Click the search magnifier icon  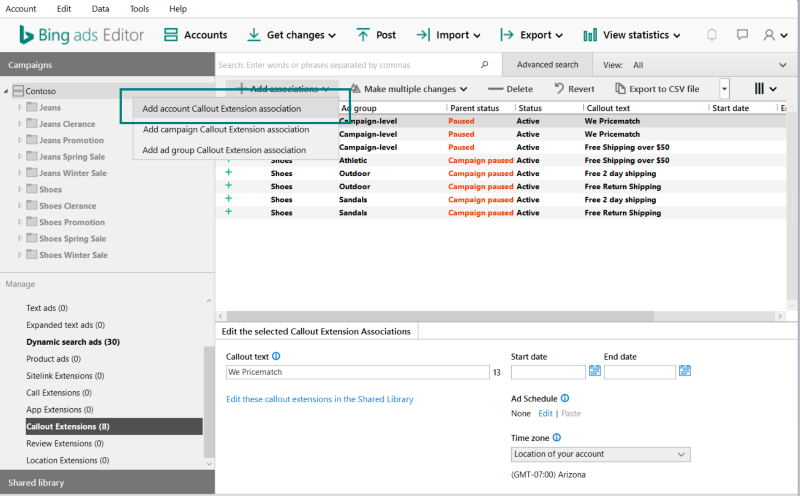click(x=485, y=65)
